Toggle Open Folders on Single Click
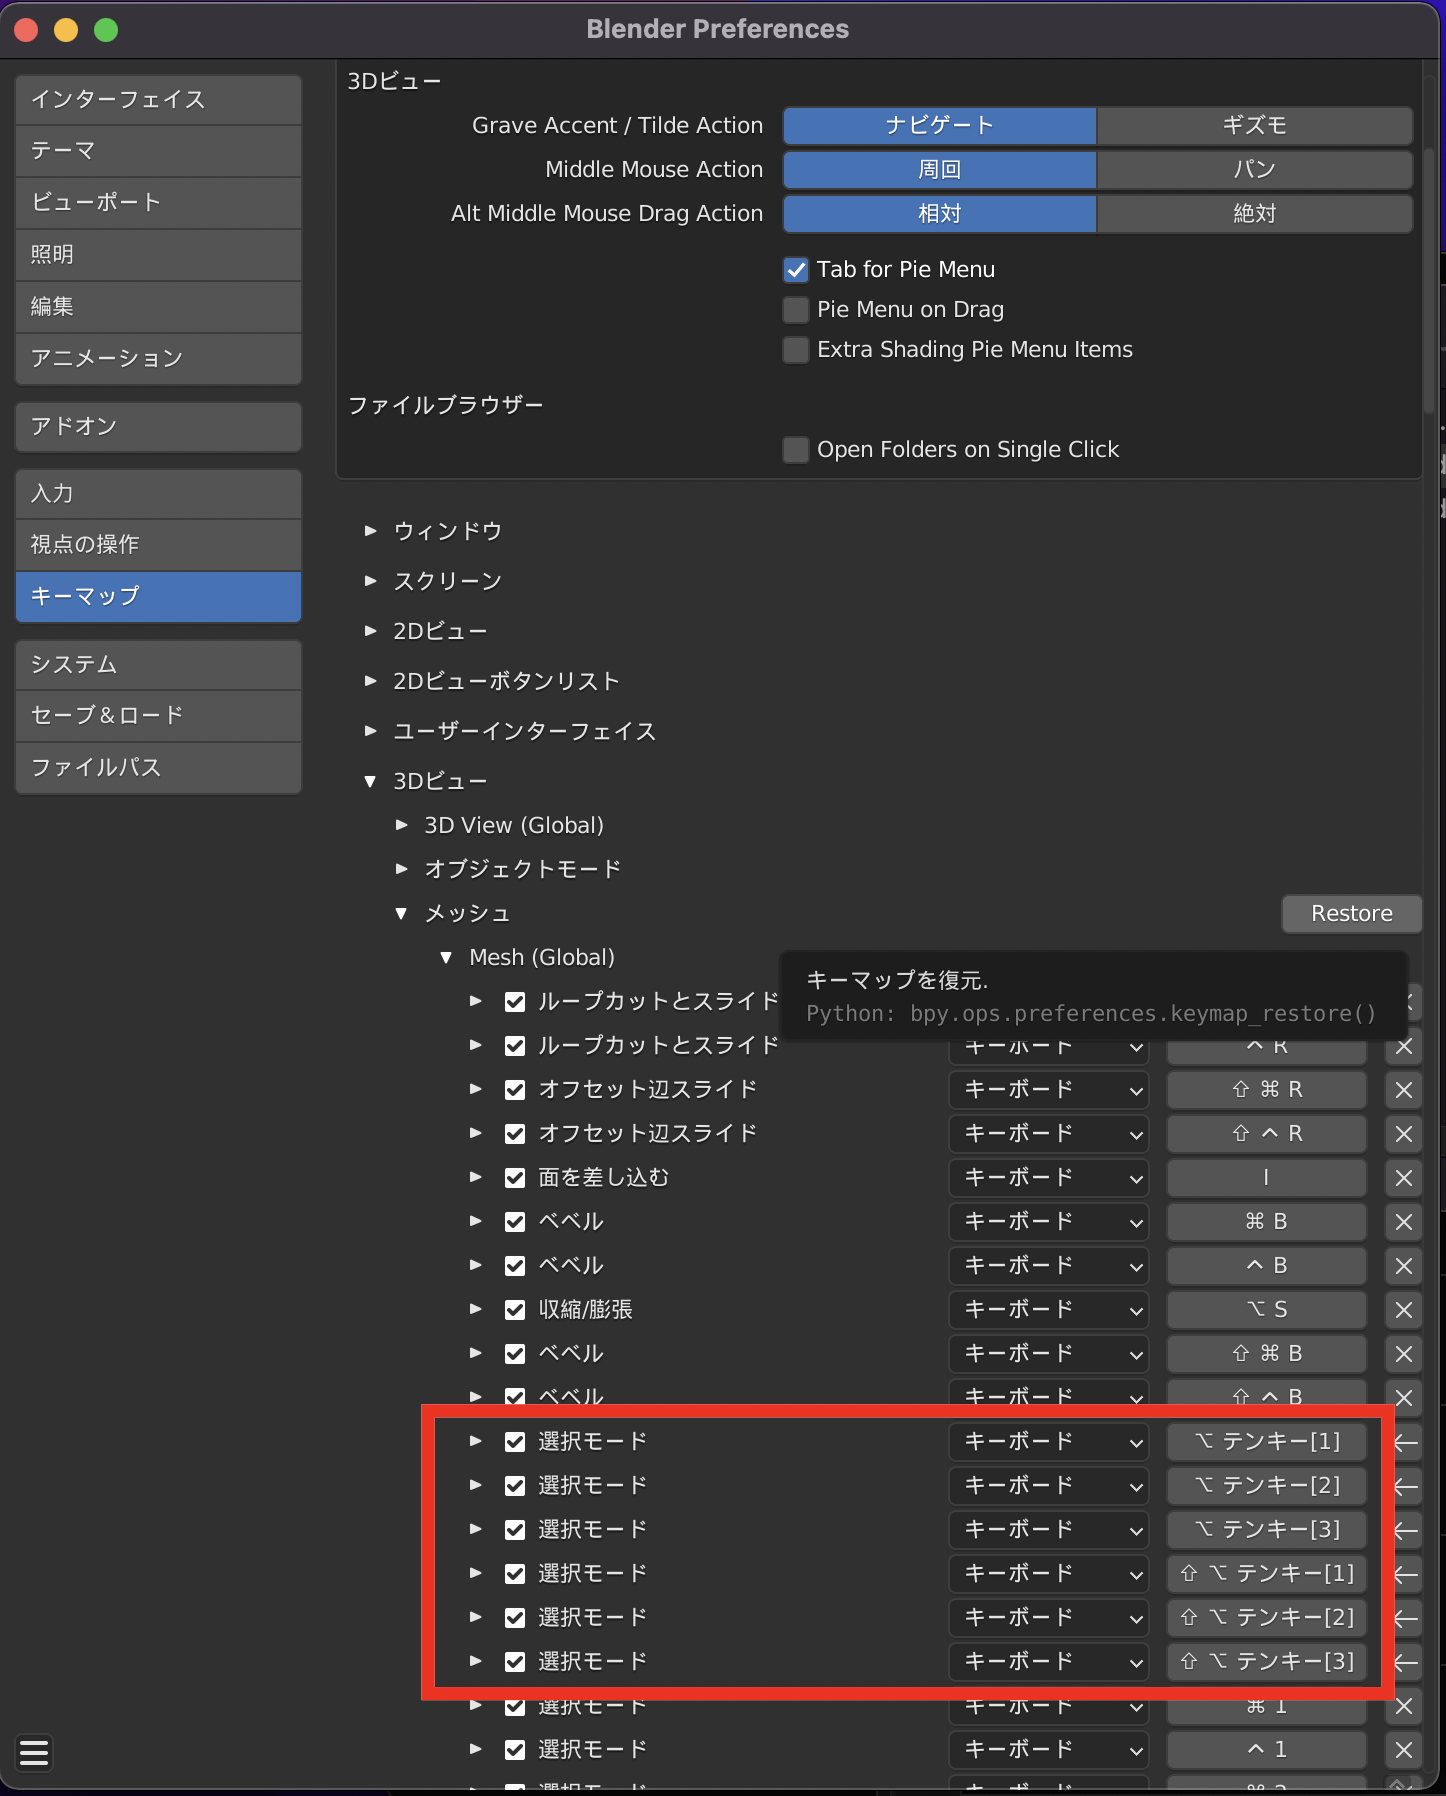This screenshot has height=1796, width=1446. click(796, 450)
